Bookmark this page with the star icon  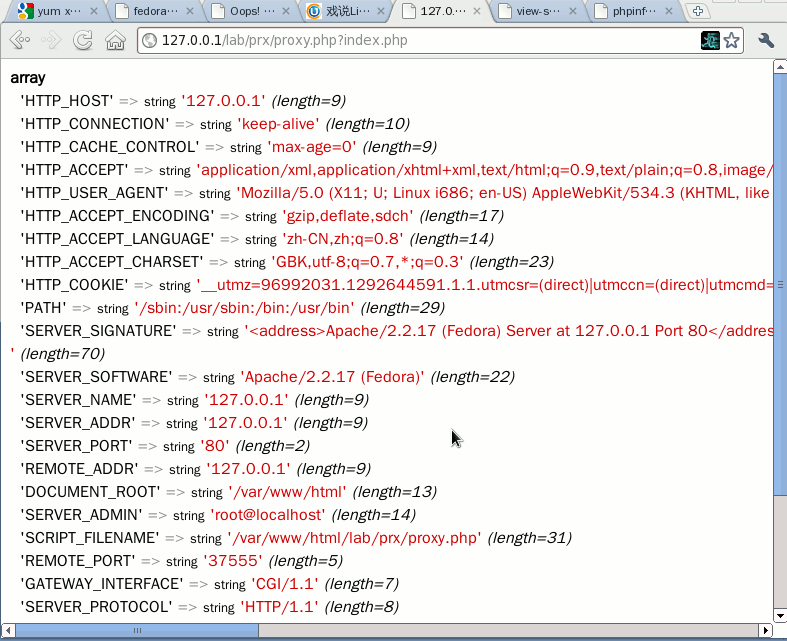(x=732, y=40)
